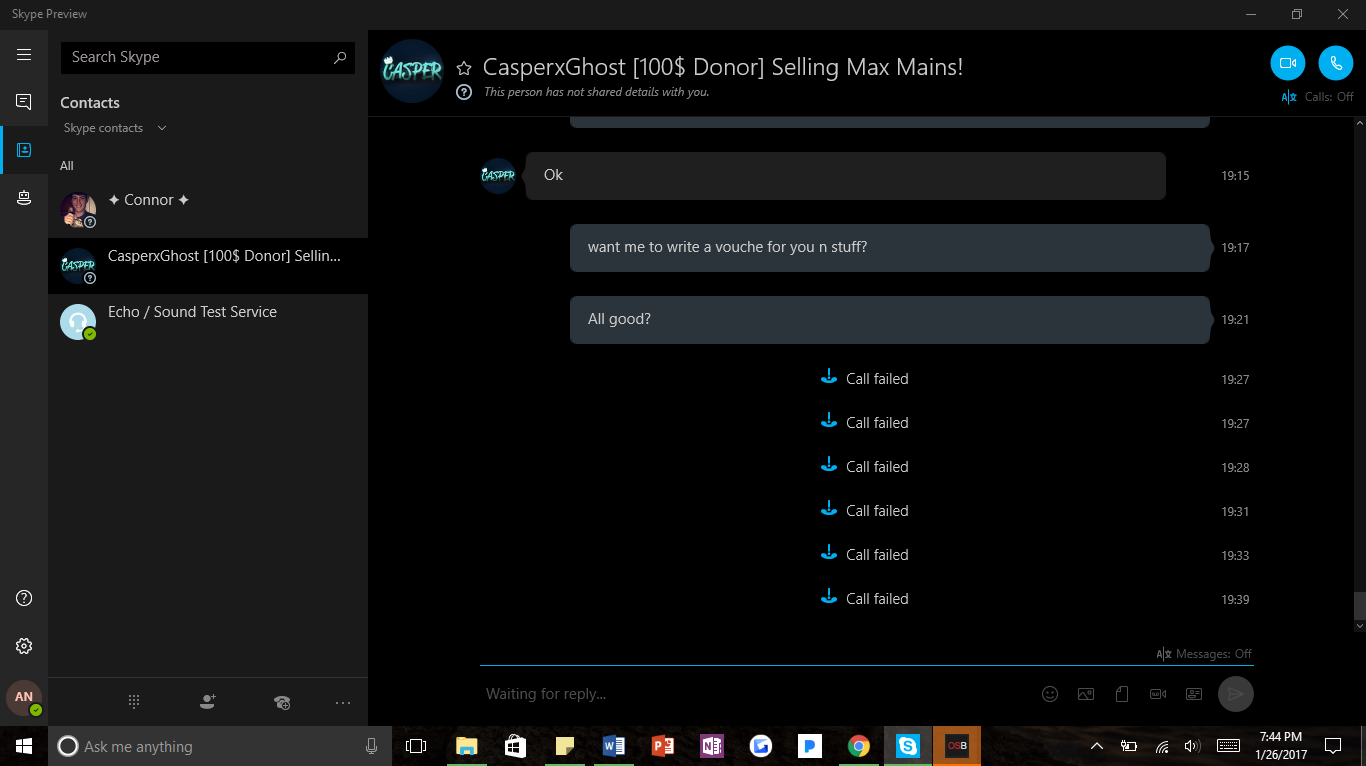This screenshot has height=766, width=1366.
Task: Open PowerPoint from the taskbar
Action: pyautogui.click(x=663, y=746)
